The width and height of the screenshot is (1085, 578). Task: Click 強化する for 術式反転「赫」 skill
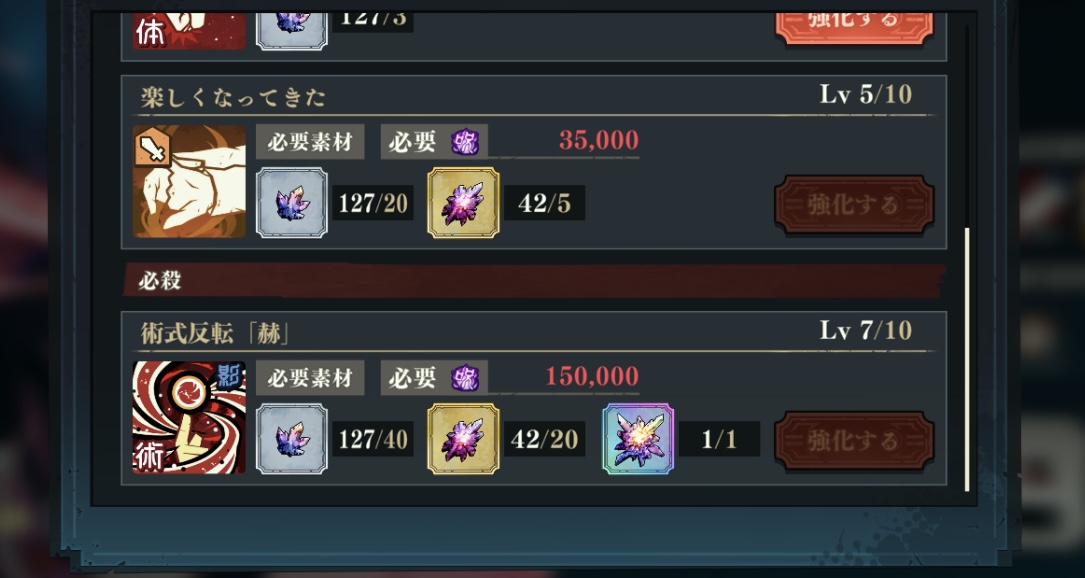854,440
